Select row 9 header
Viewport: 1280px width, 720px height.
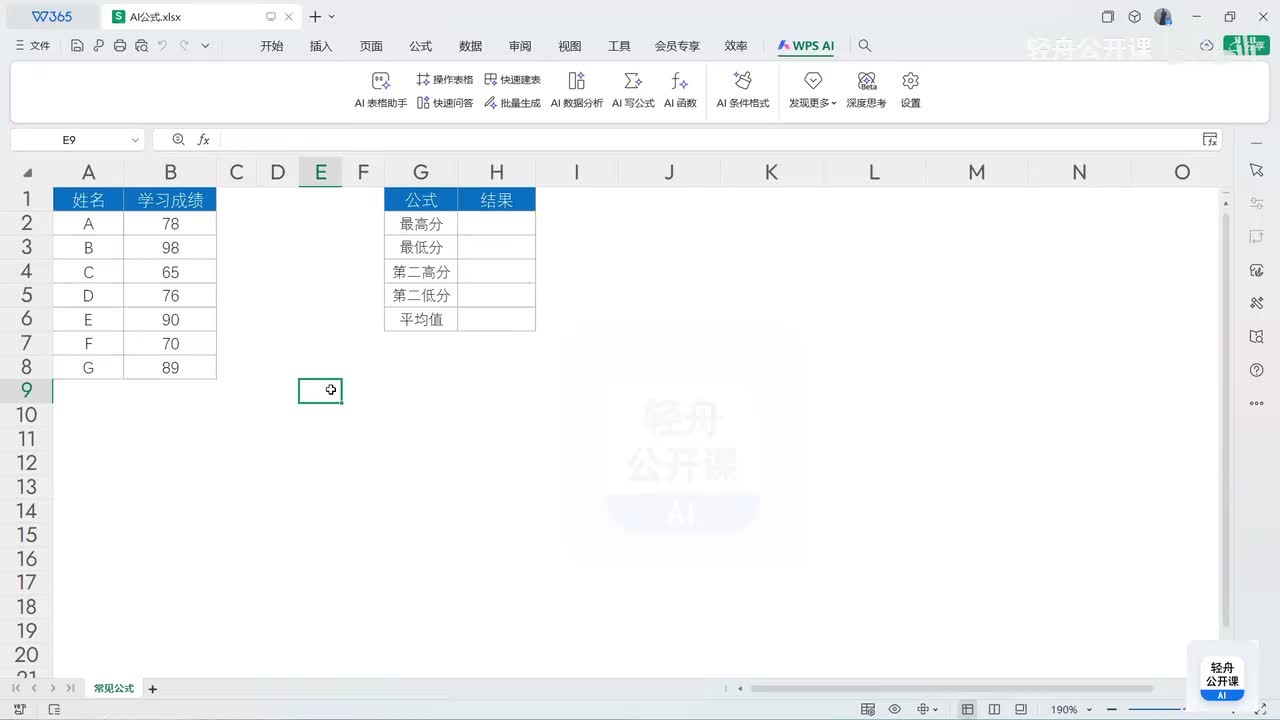coord(26,390)
